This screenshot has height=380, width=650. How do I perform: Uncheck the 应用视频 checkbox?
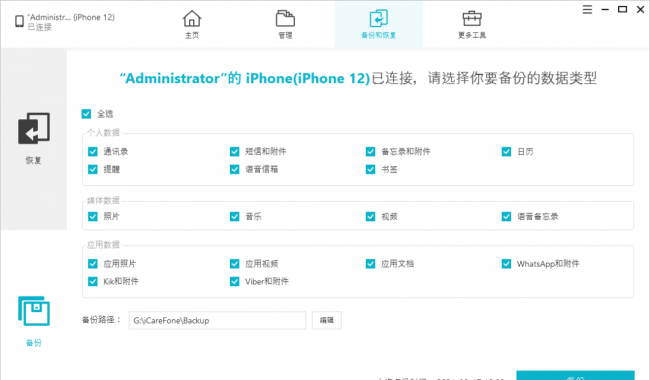(235, 264)
